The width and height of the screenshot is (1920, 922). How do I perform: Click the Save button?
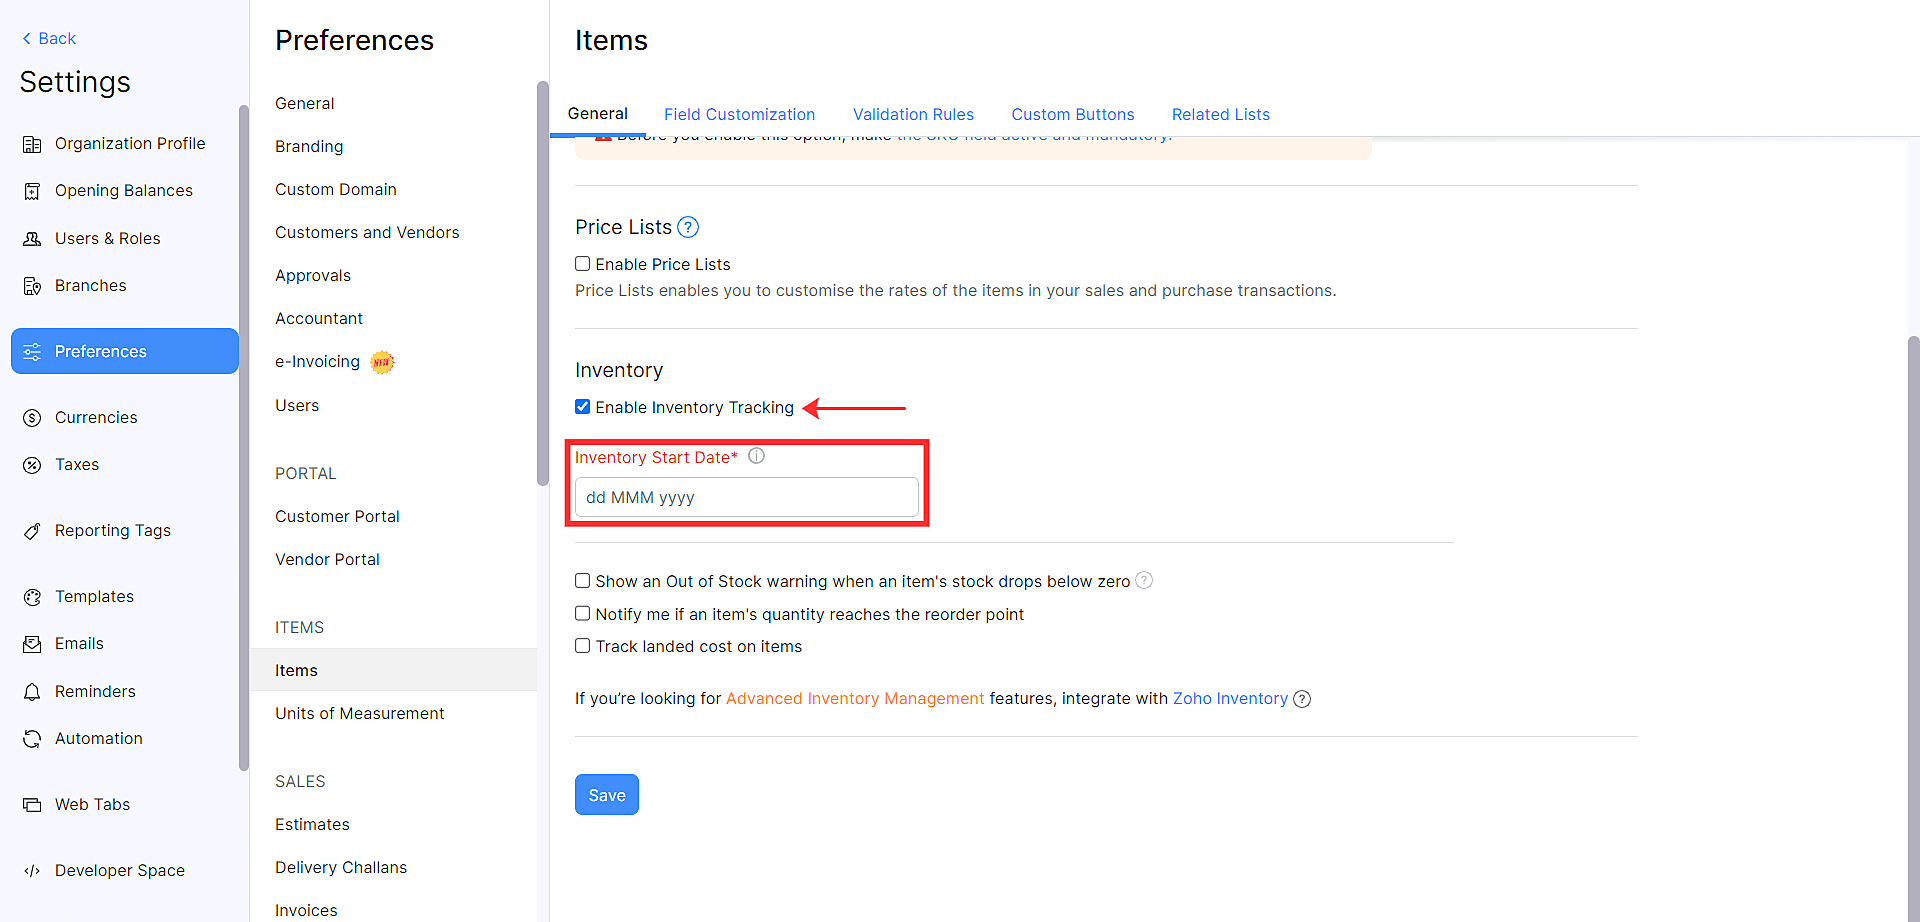coord(606,794)
